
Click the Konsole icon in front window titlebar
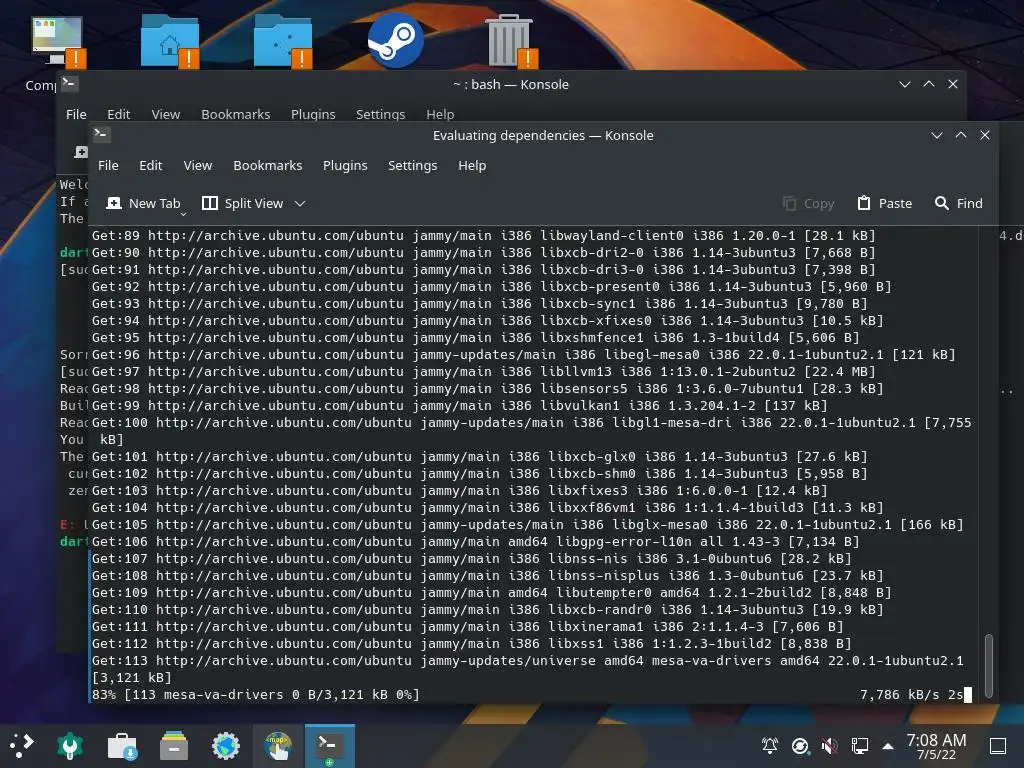(x=101, y=134)
